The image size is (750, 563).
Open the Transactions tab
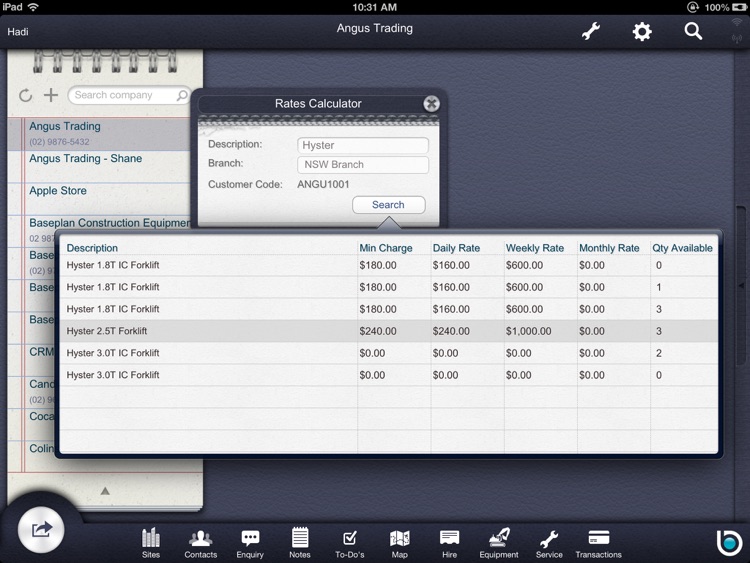click(598, 543)
